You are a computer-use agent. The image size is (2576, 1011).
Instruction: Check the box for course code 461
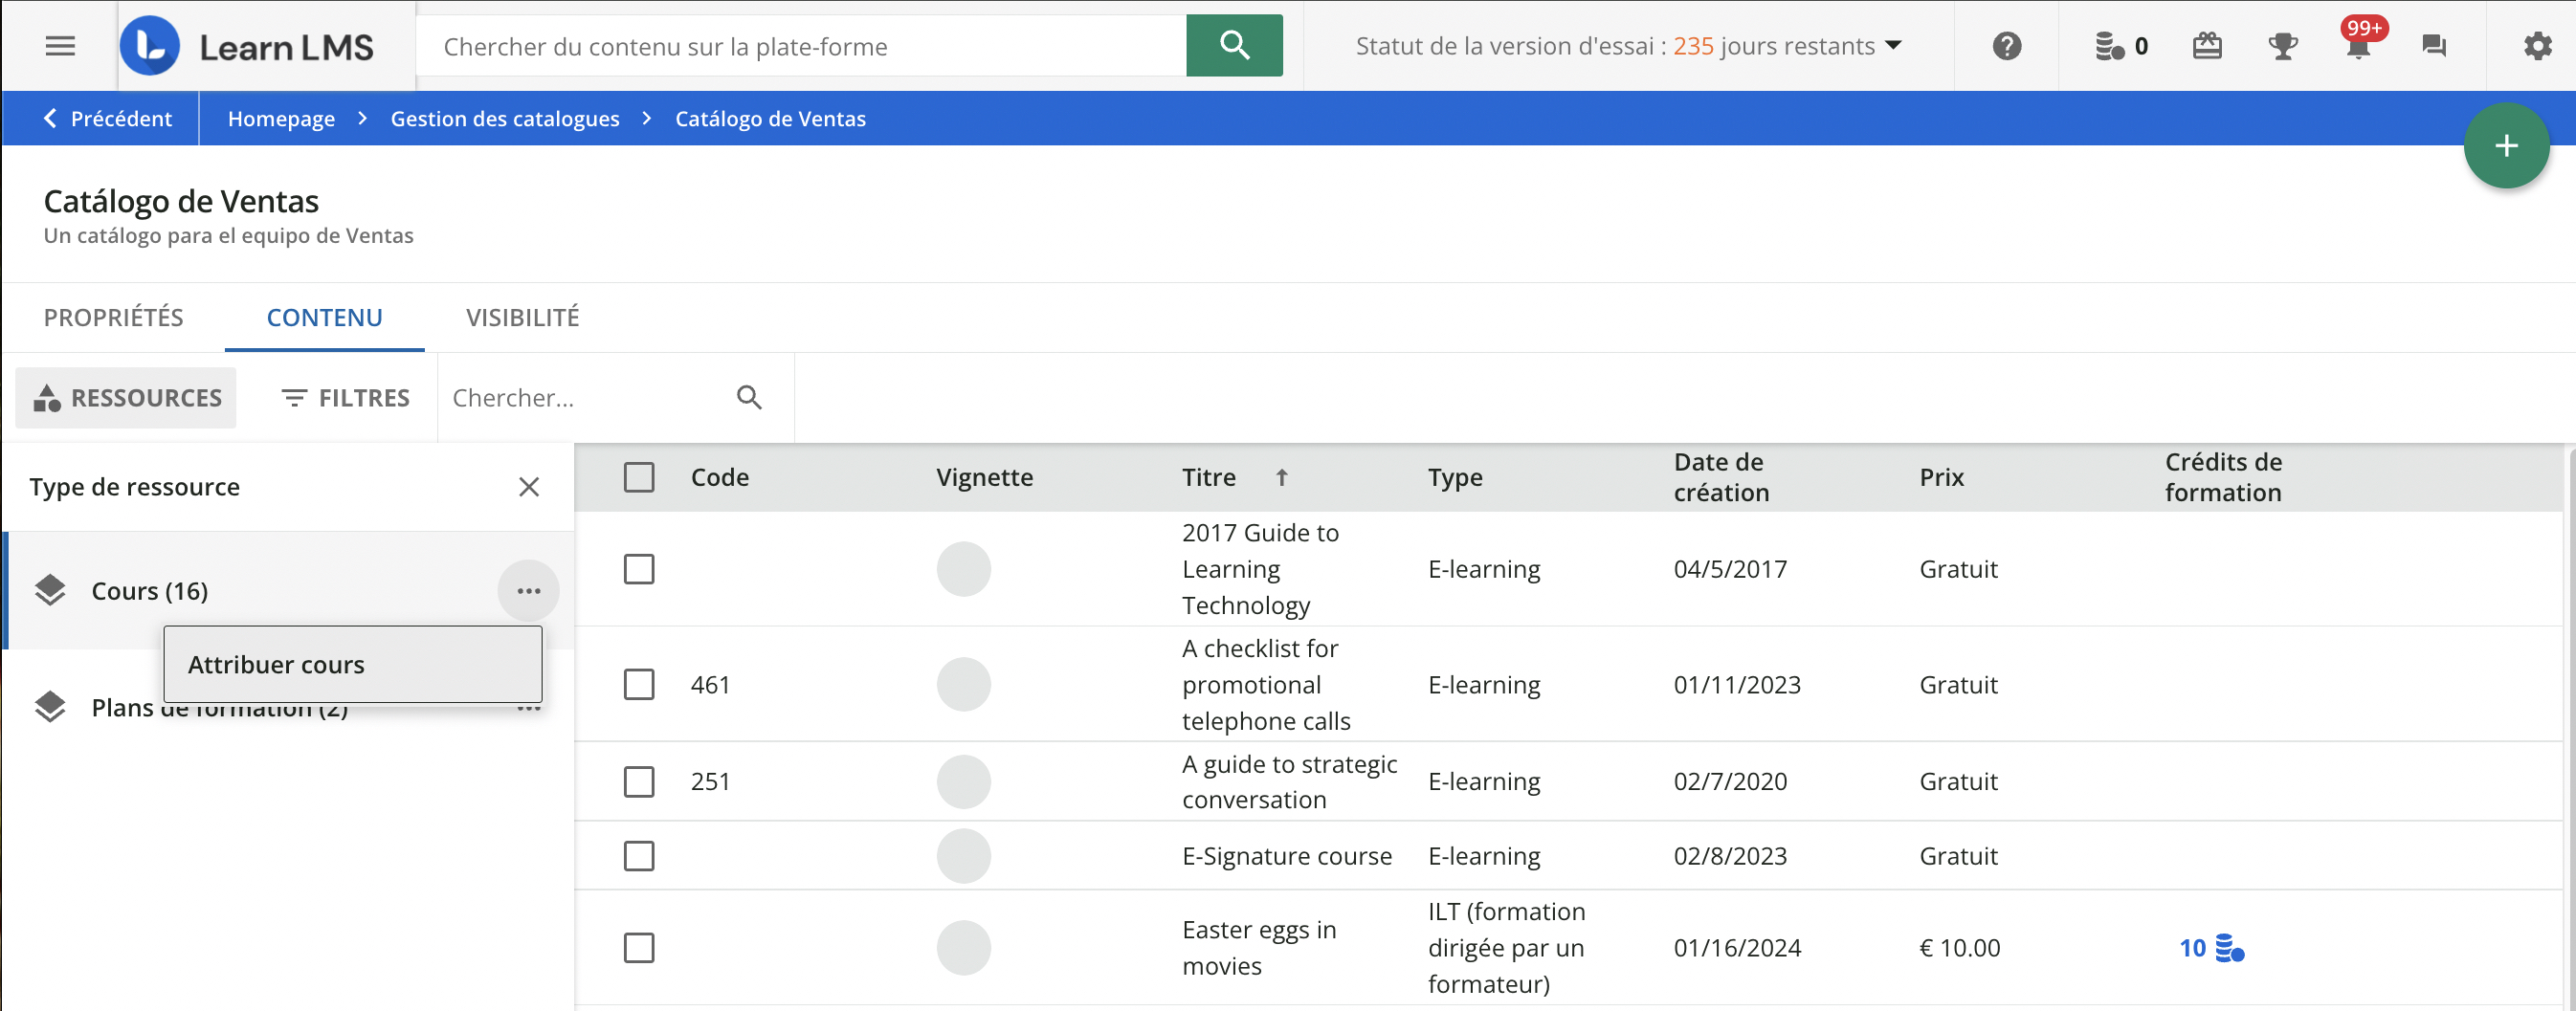(639, 685)
